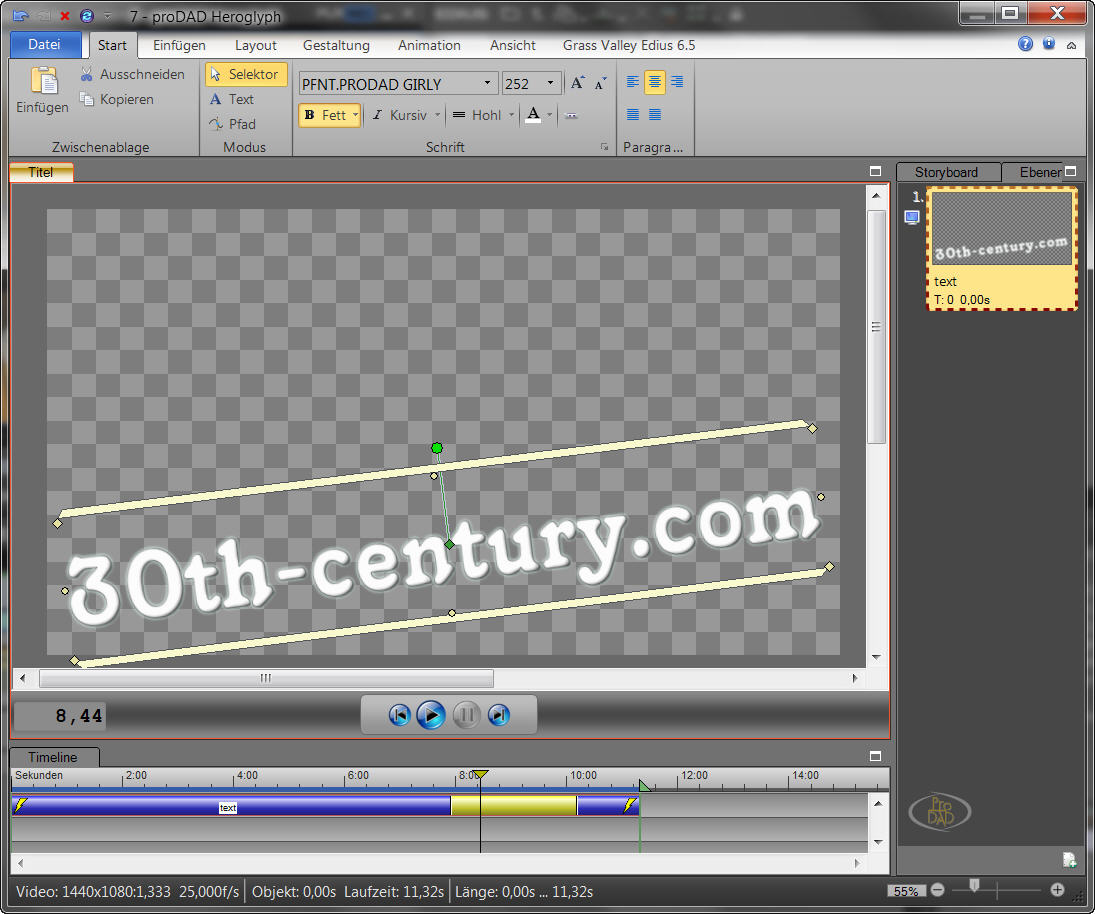Expand the Hohl outline dropdown arrow

[512, 115]
